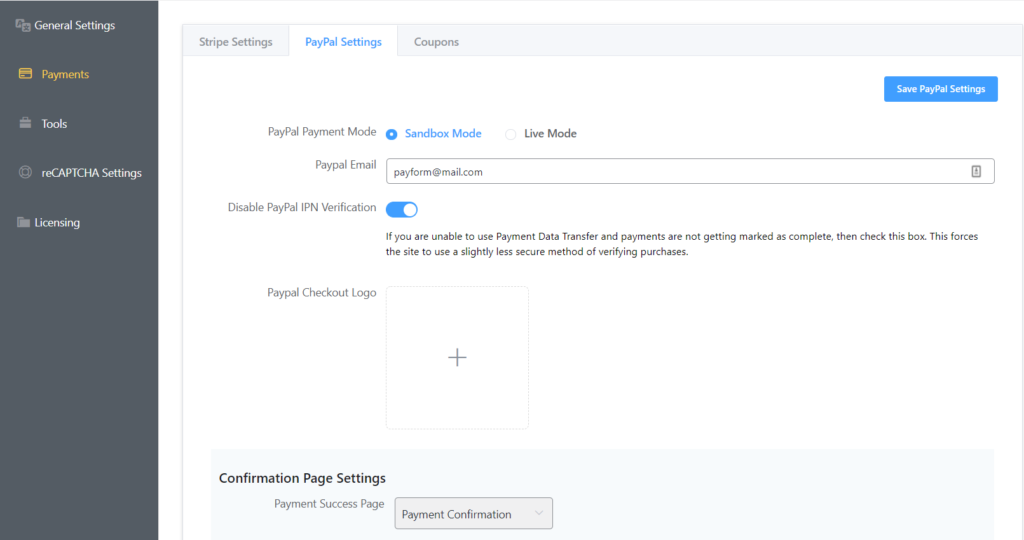Click the reCAPTCHA Settings text label in sidebar
Screen dimensions: 1024x540
(x=91, y=173)
